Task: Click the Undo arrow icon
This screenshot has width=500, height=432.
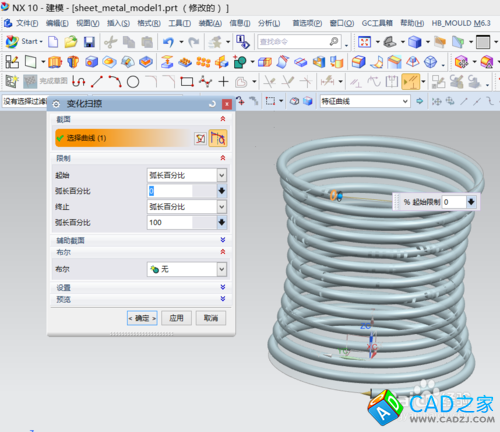Action: pos(168,42)
